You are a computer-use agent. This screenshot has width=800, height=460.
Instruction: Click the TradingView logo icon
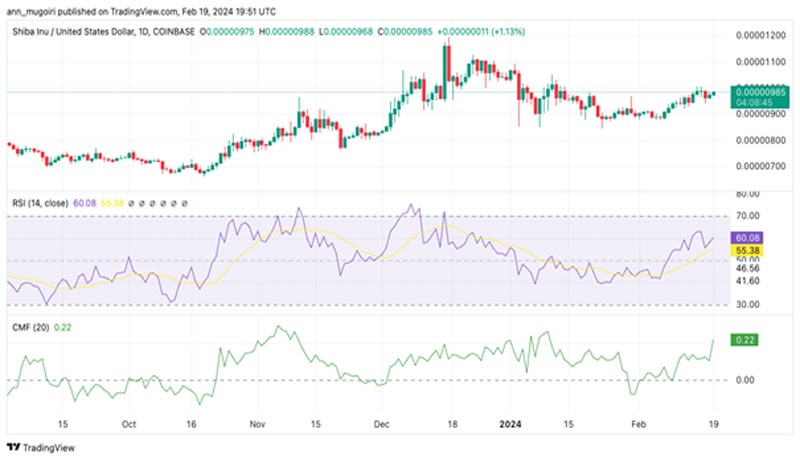click(x=13, y=447)
